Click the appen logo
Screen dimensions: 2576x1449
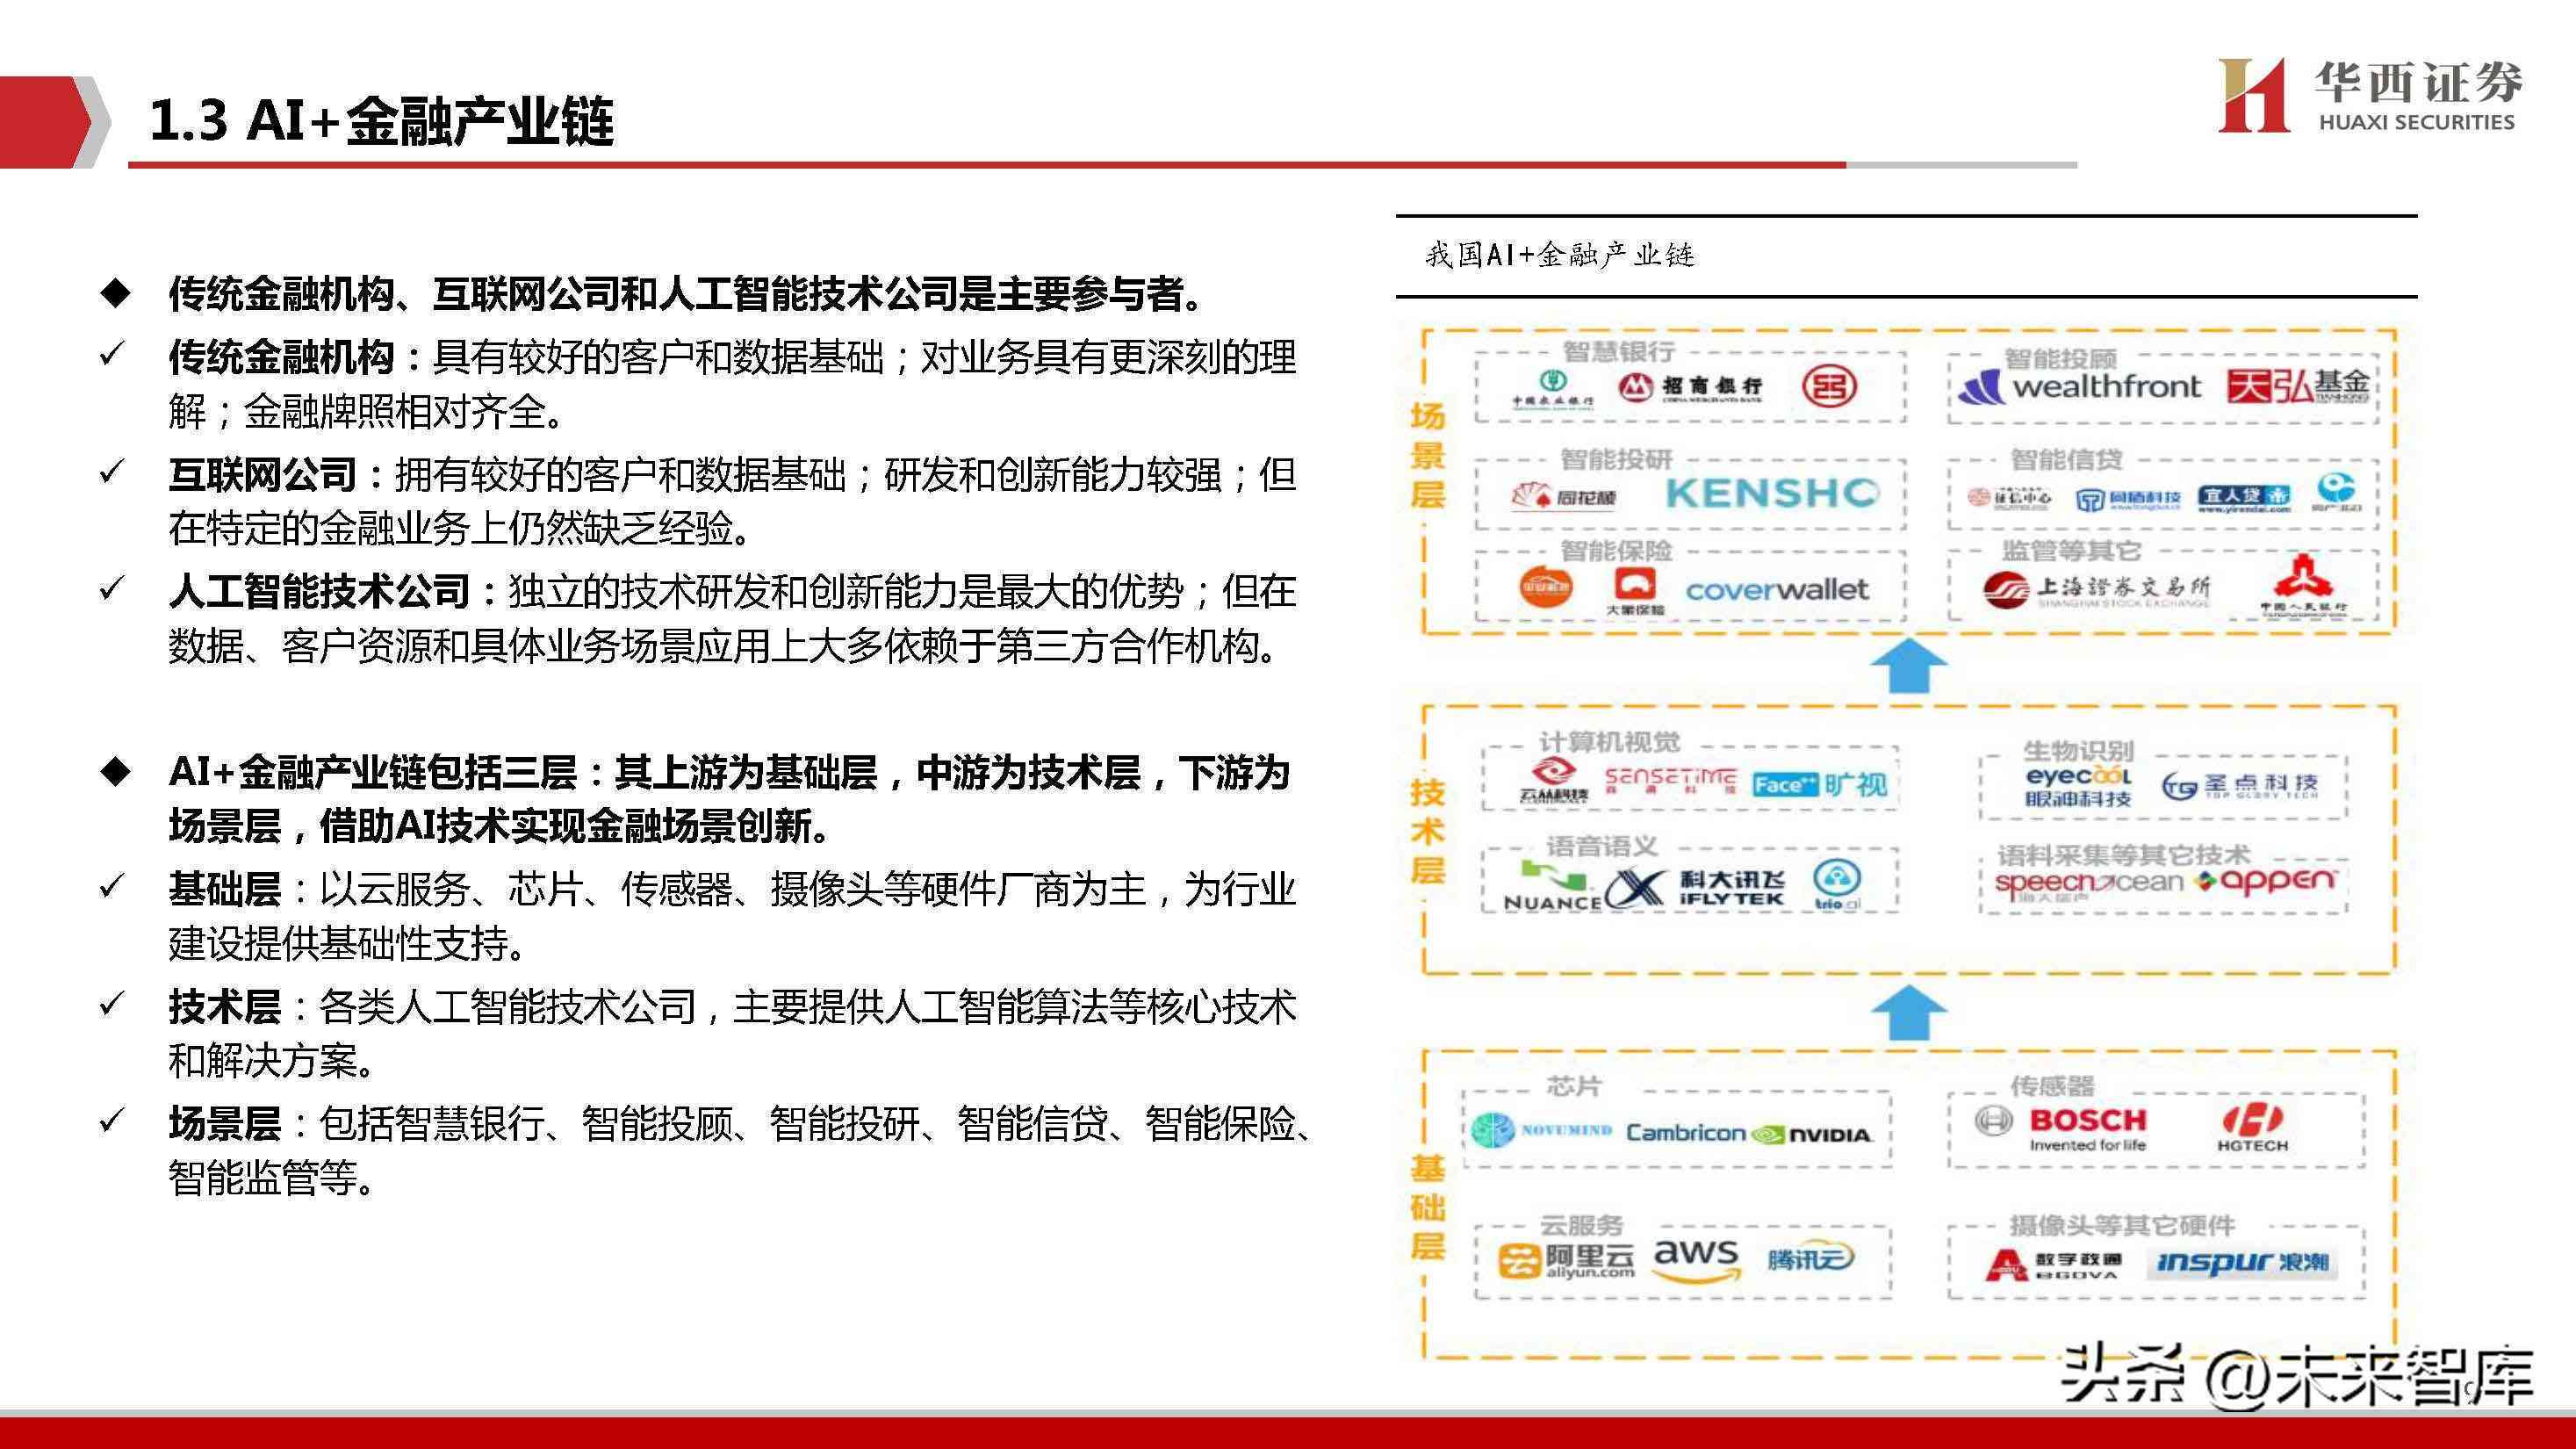click(2265, 881)
